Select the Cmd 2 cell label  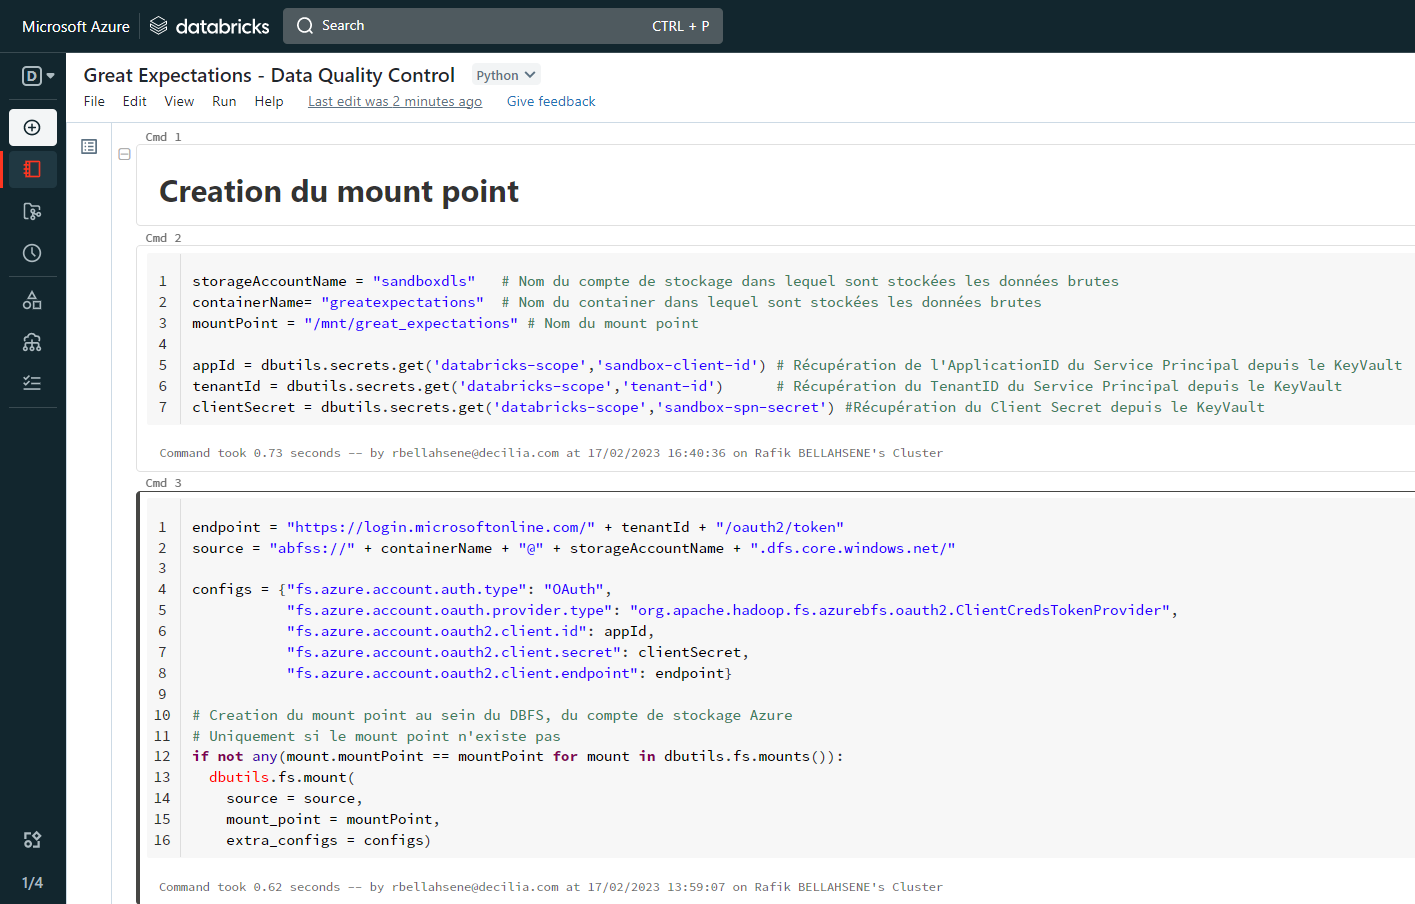(x=163, y=238)
